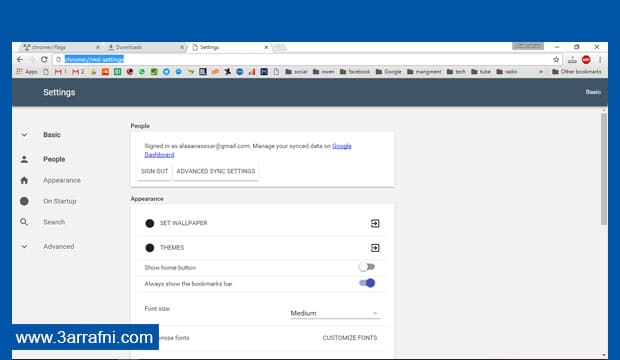Open the orange SoundCloud bookmark

[105, 72]
